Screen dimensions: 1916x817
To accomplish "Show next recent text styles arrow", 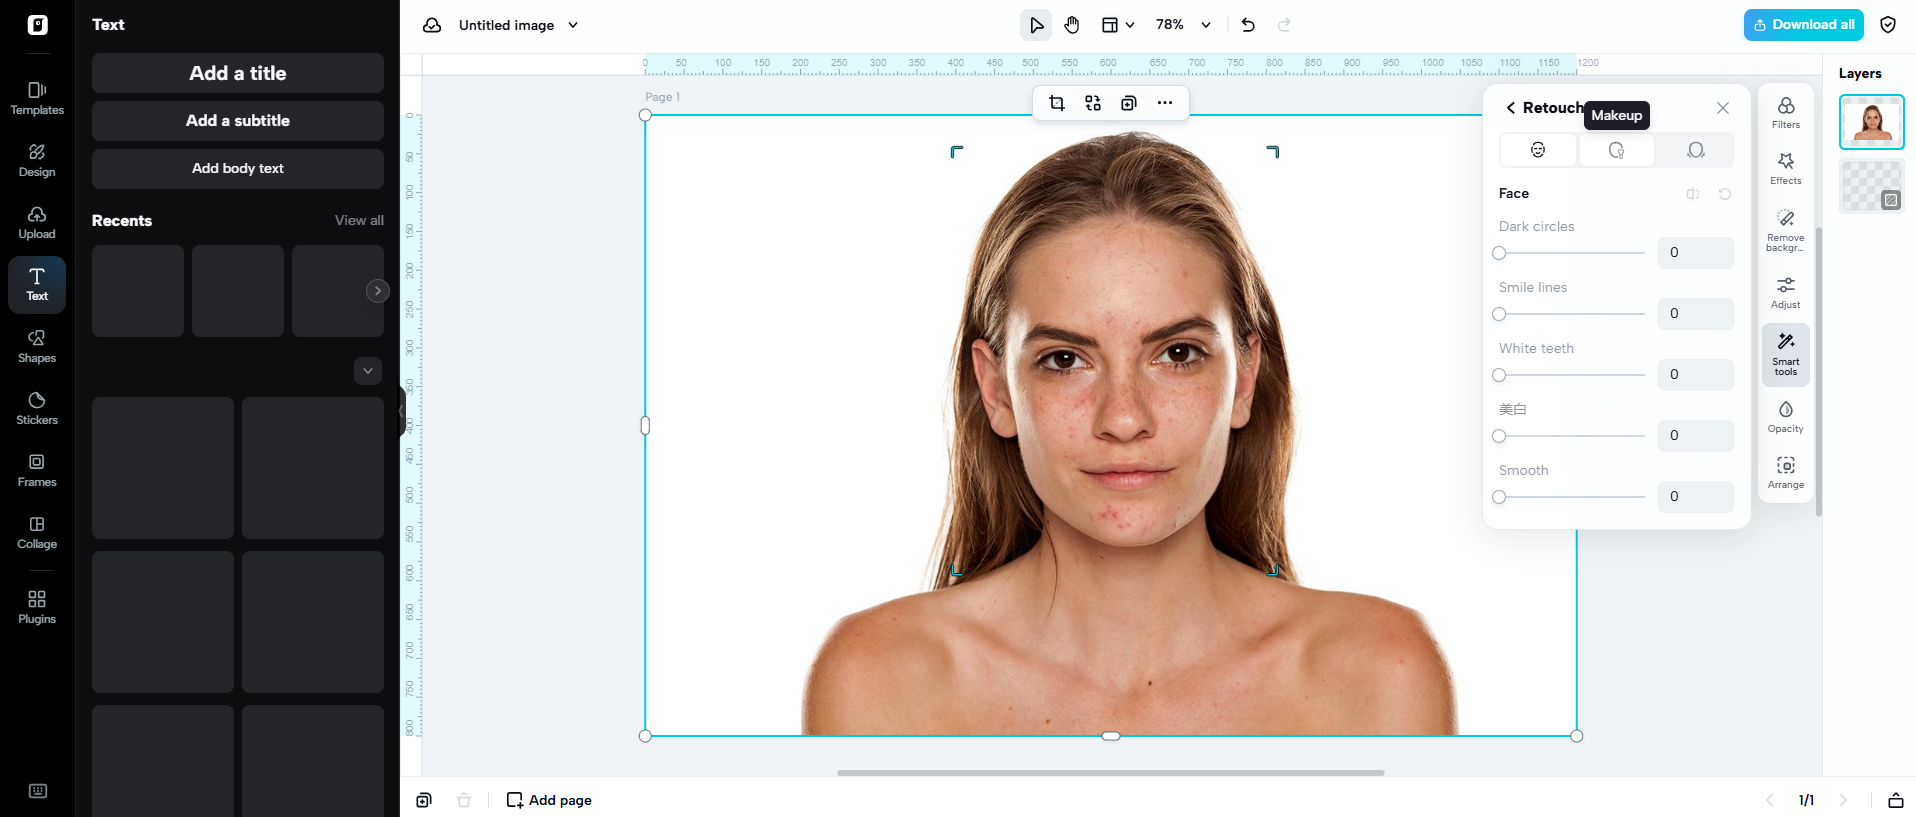I will (377, 291).
